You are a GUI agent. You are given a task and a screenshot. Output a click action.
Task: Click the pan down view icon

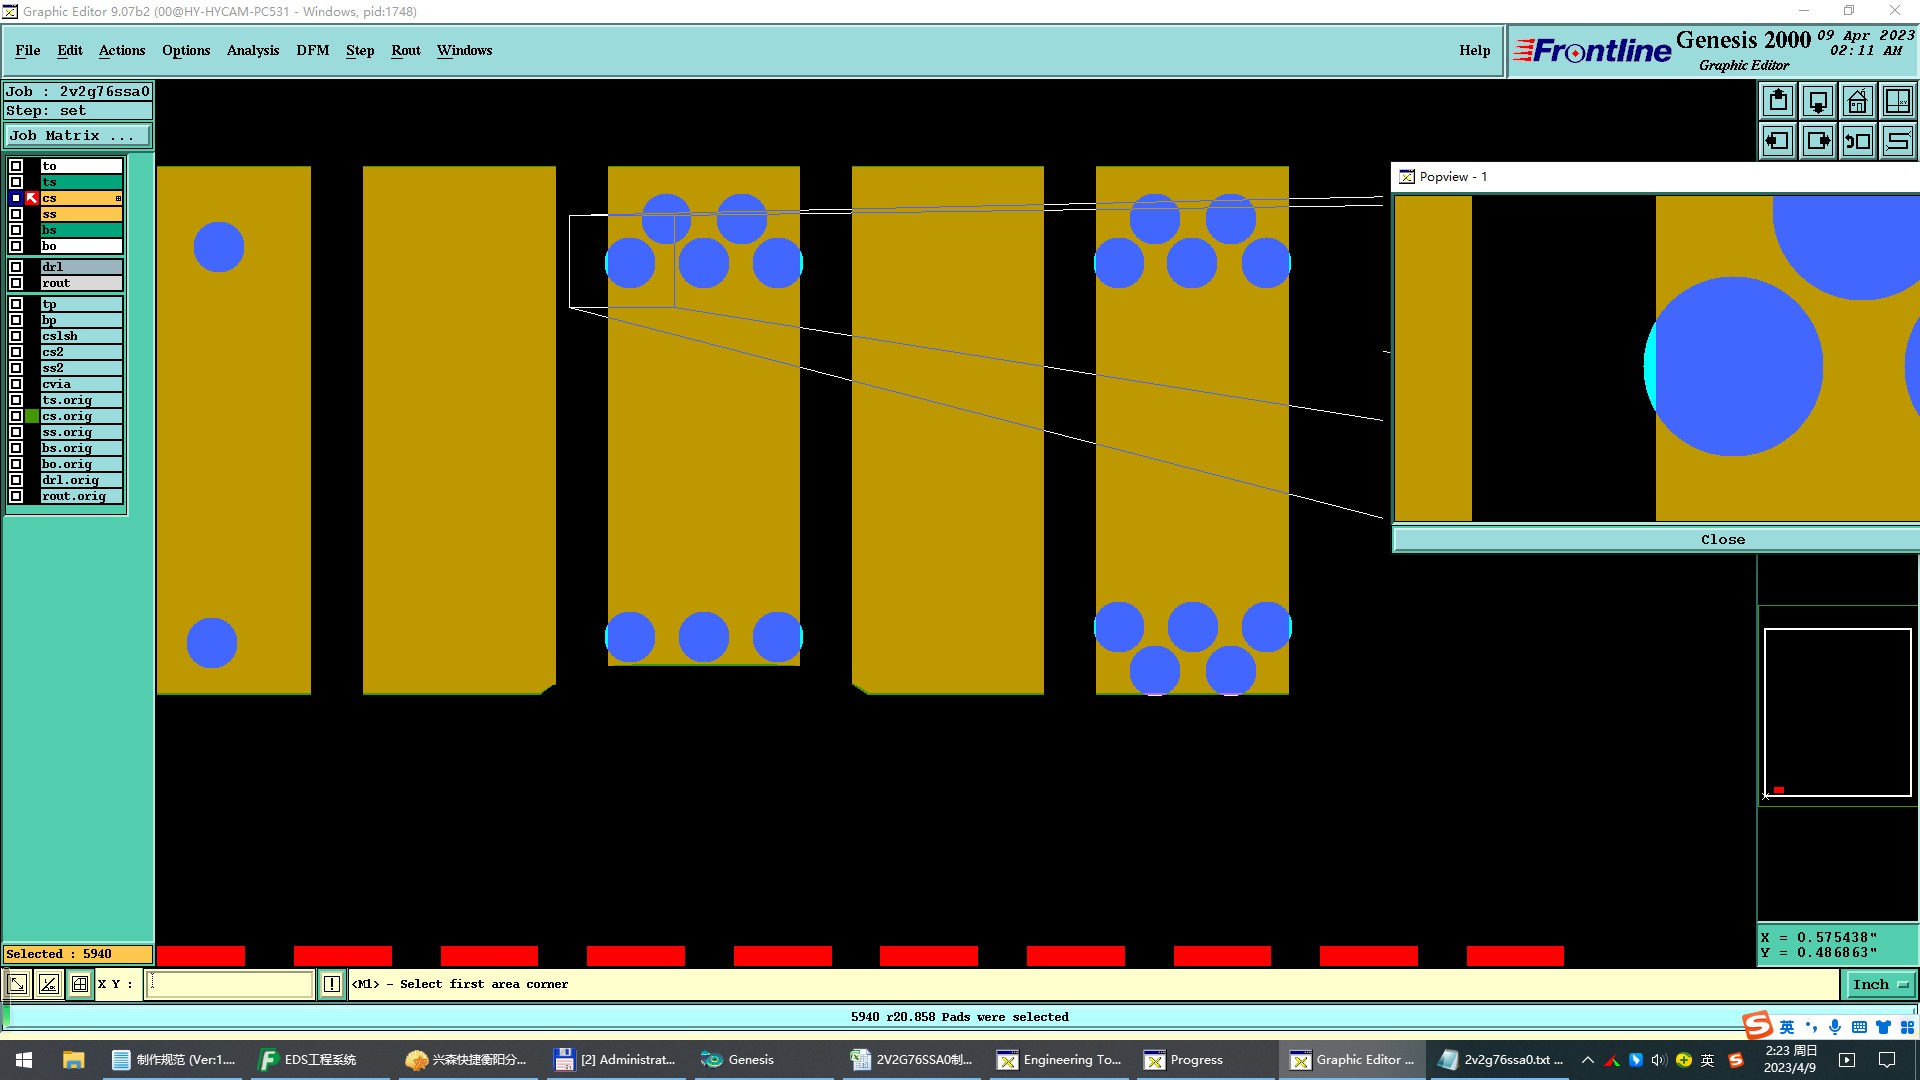coord(1818,101)
